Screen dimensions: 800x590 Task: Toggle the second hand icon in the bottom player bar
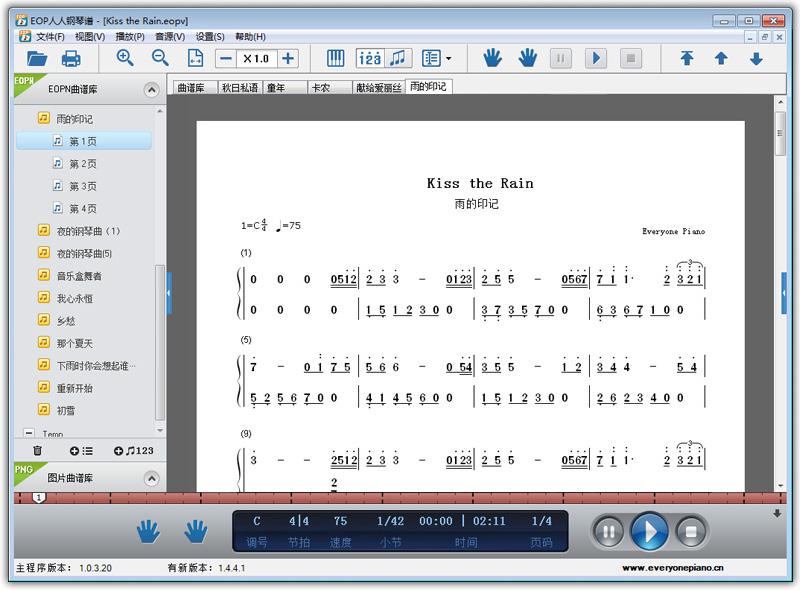[195, 531]
